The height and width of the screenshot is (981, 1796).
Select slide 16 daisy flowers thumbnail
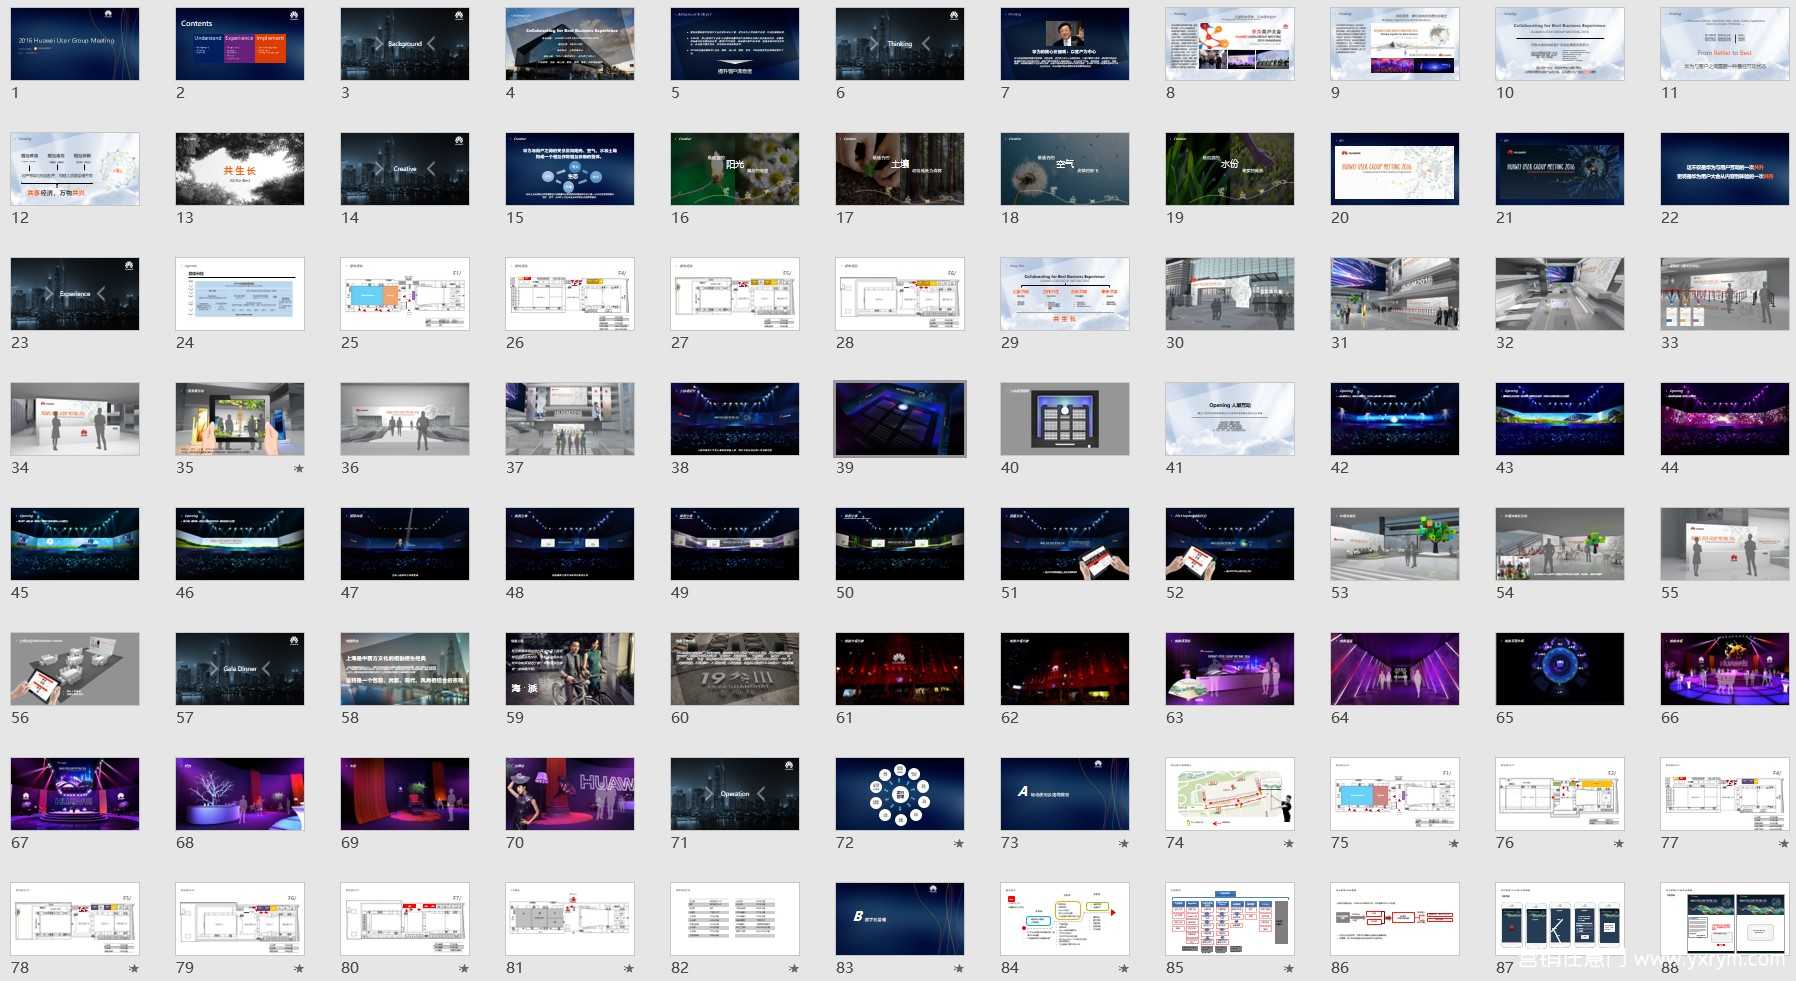click(735, 169)
